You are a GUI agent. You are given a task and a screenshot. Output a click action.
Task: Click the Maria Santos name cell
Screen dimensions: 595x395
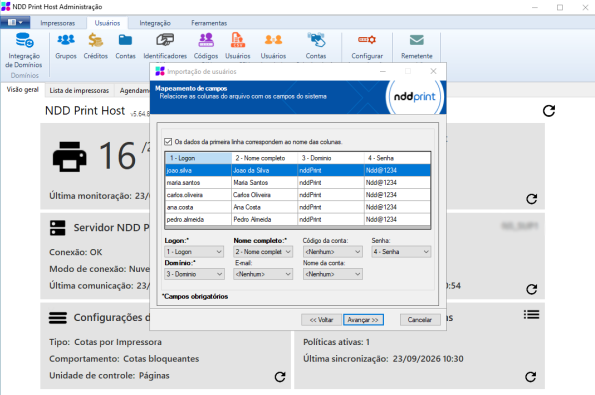(x=265, y=183)
